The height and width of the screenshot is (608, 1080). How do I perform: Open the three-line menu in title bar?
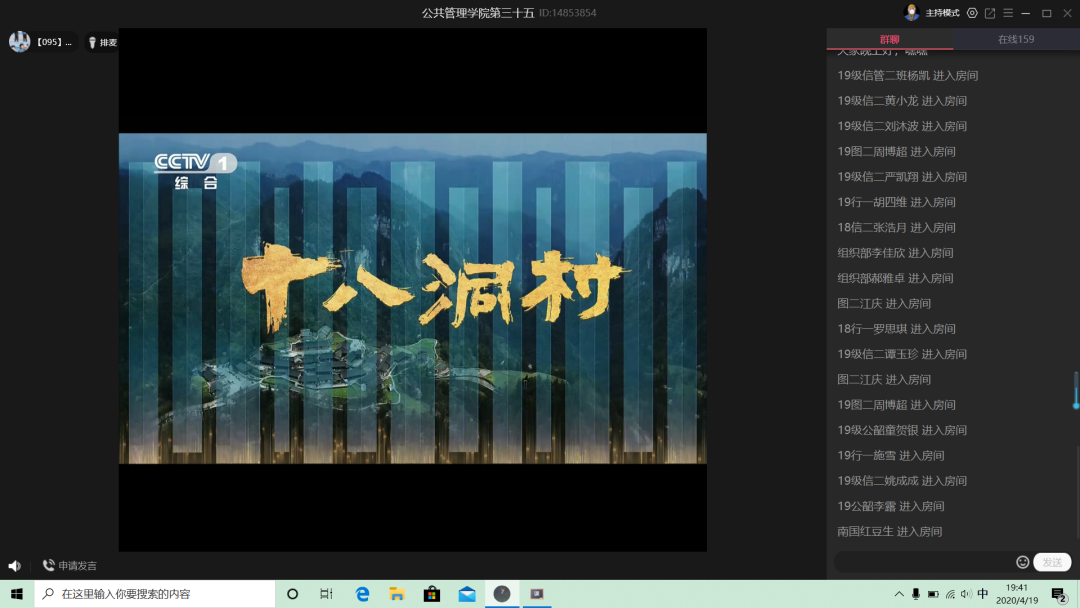pos(1008,13)
